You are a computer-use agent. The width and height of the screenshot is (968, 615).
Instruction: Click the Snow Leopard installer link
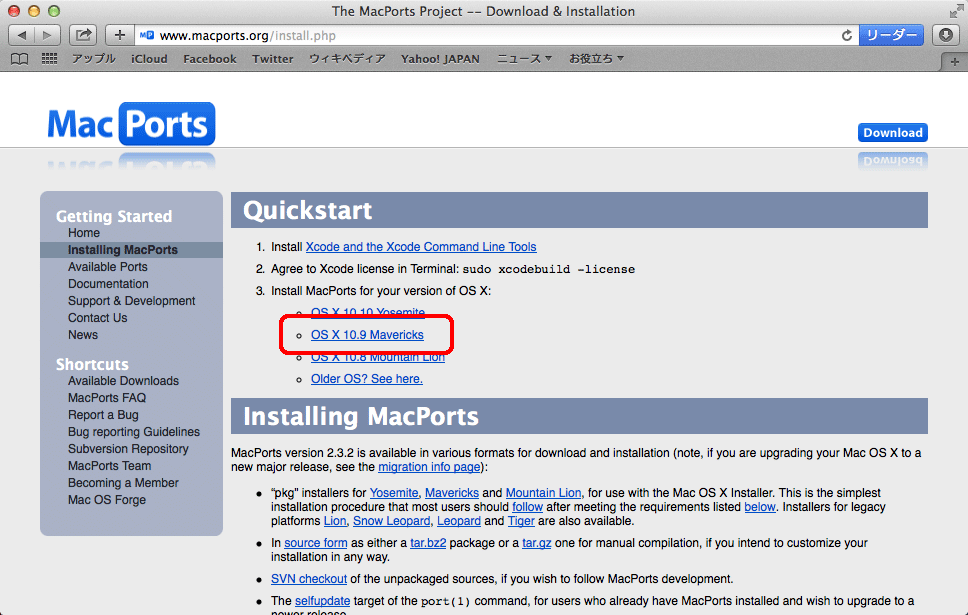coord(391,521)
